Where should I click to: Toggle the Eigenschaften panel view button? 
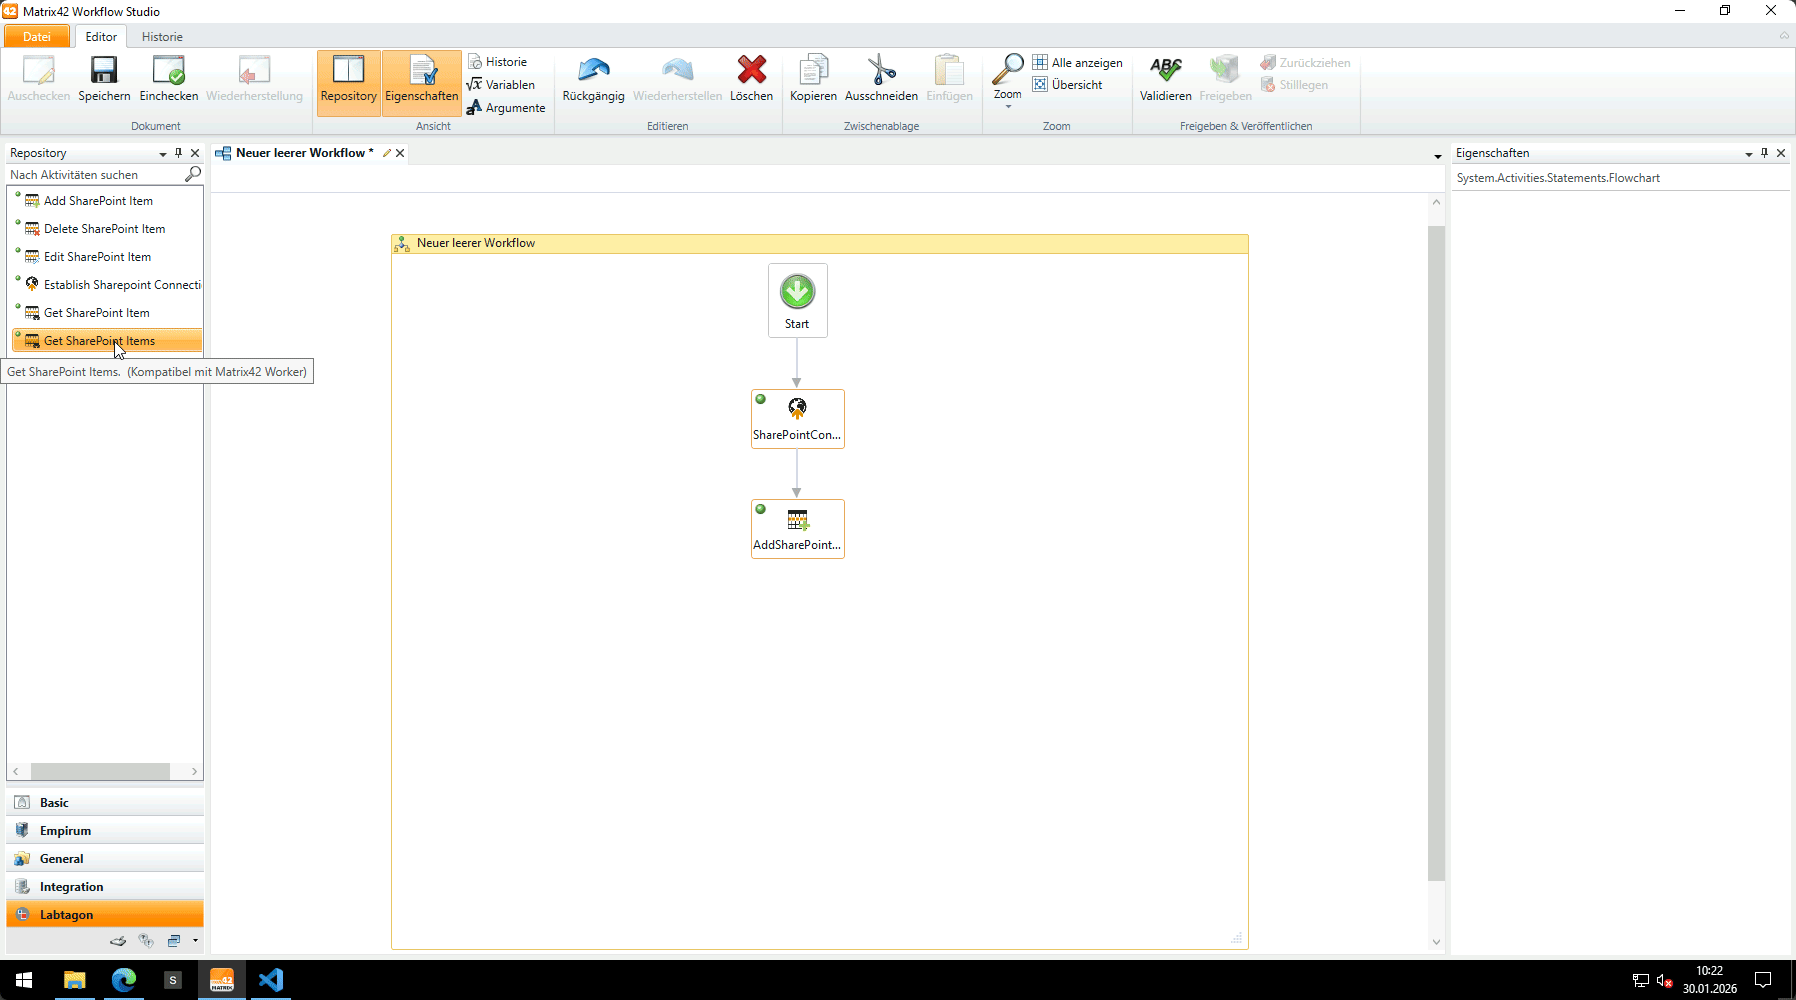421,78
